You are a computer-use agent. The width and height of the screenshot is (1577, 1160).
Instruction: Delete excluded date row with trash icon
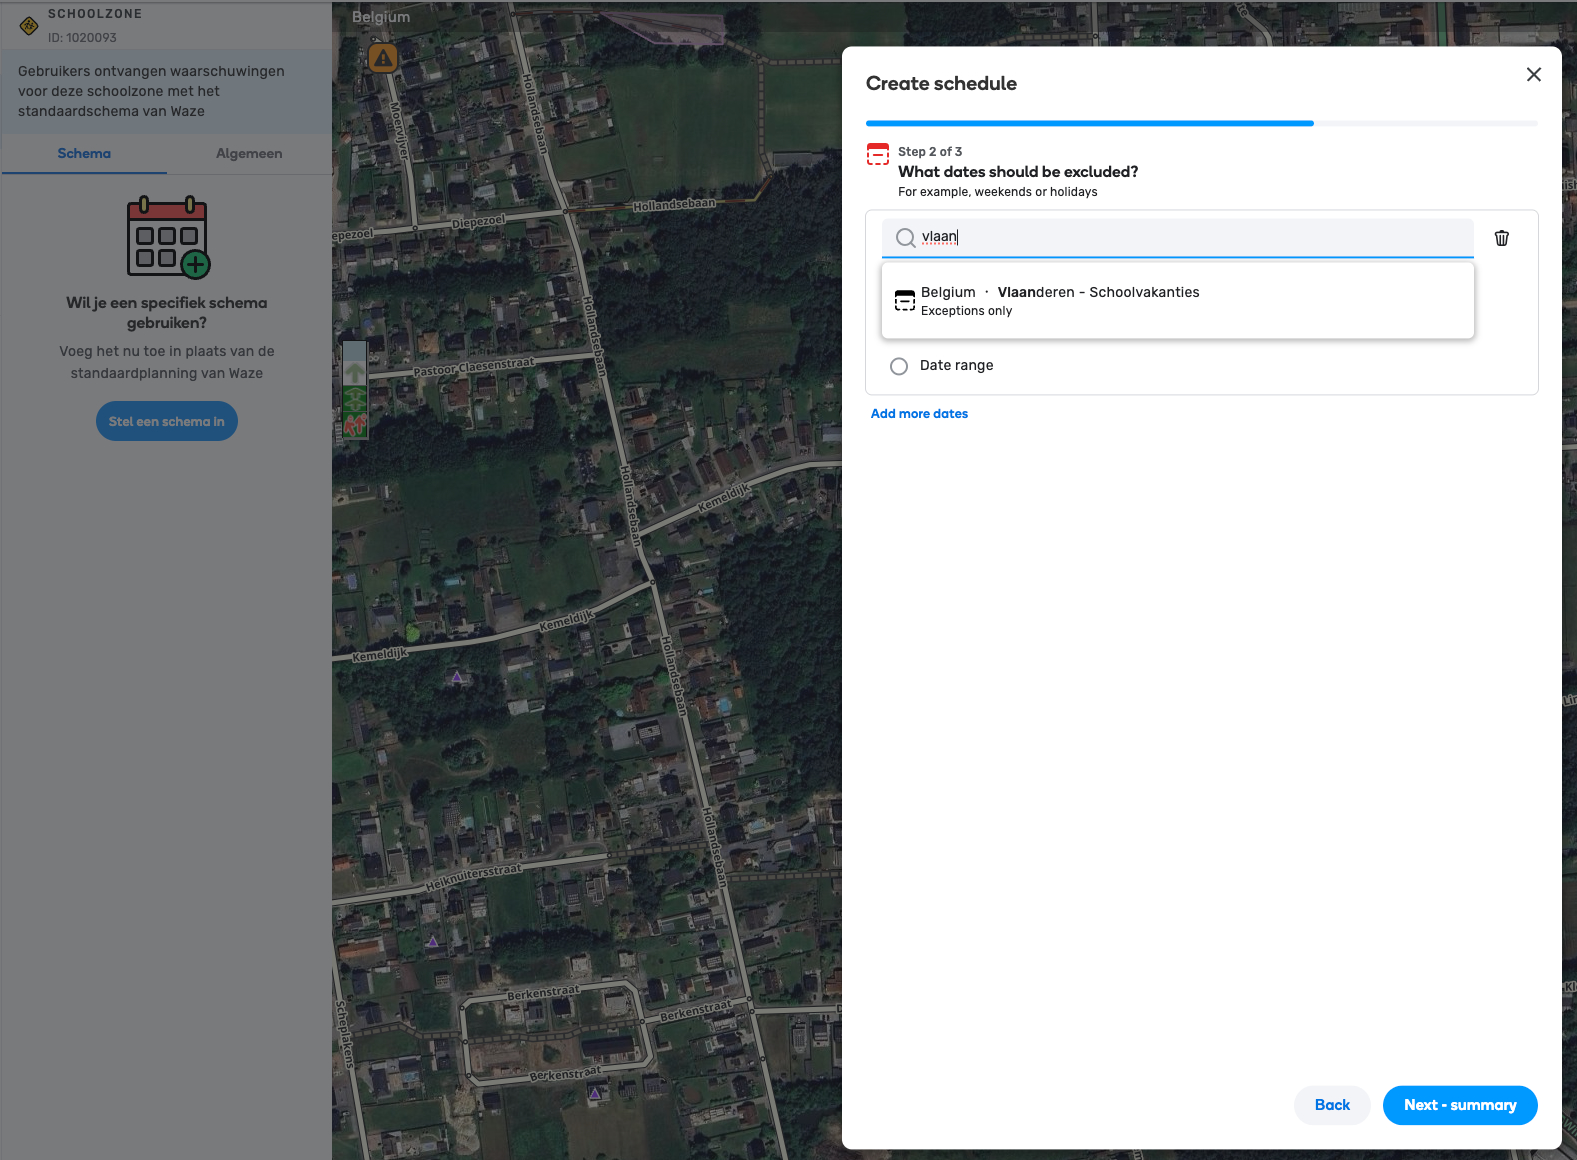point(1501,238)
